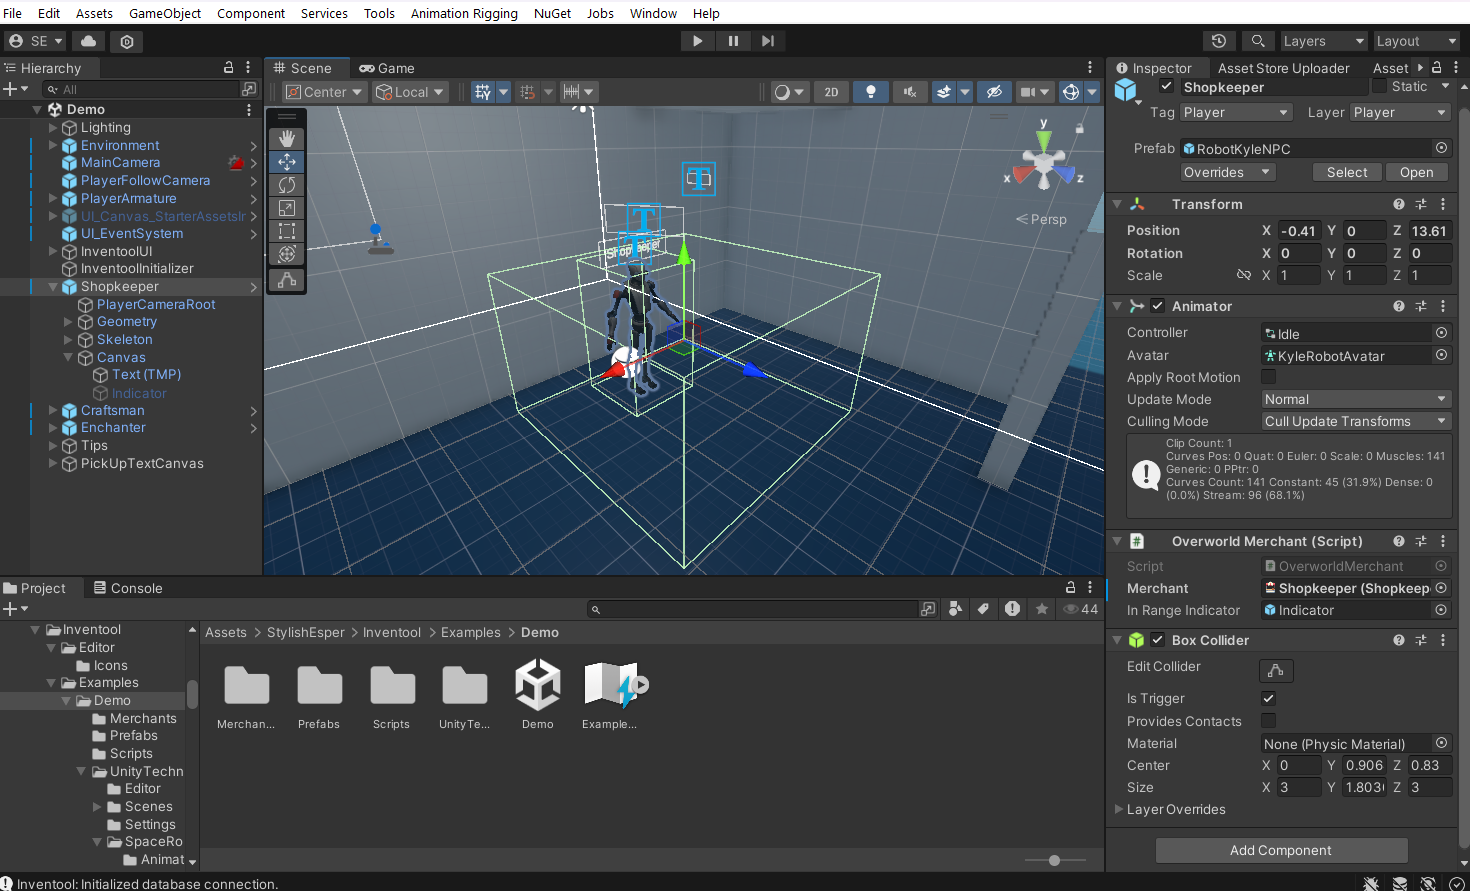
Task: Select the Rect tool in scene toolbar
Action: point(287,231)
